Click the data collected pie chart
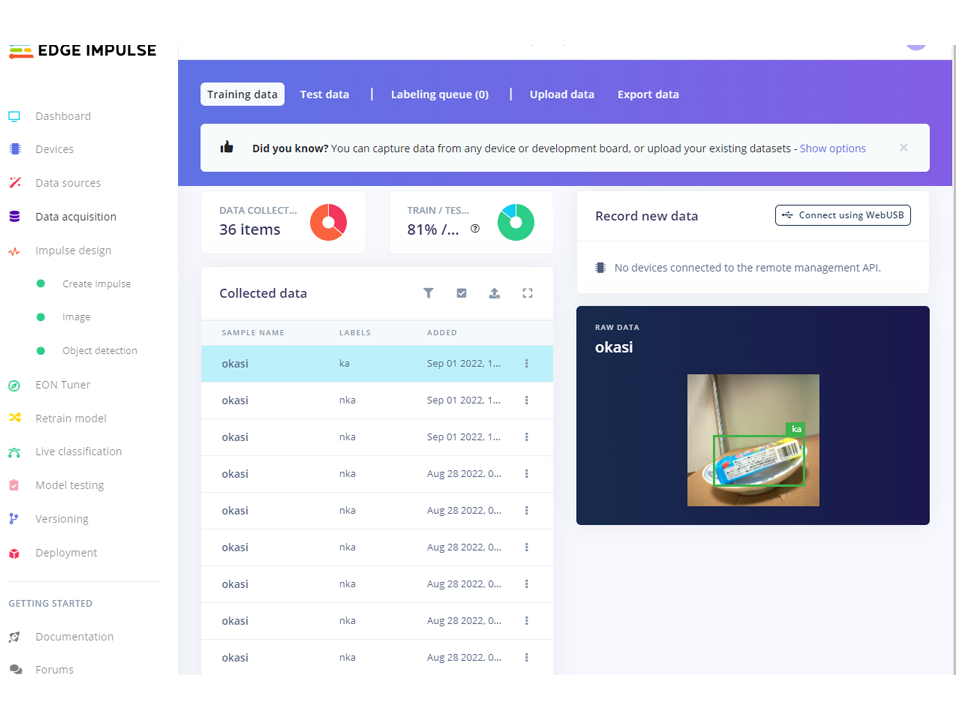The height and width of the screenshot is (720, 960). [328, 222]
